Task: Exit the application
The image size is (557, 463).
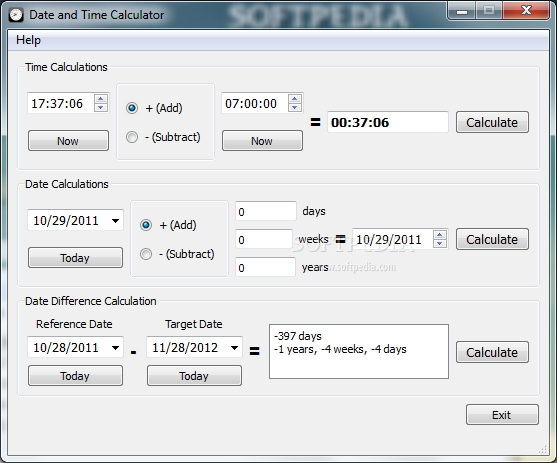Action: tap(502, 414)
